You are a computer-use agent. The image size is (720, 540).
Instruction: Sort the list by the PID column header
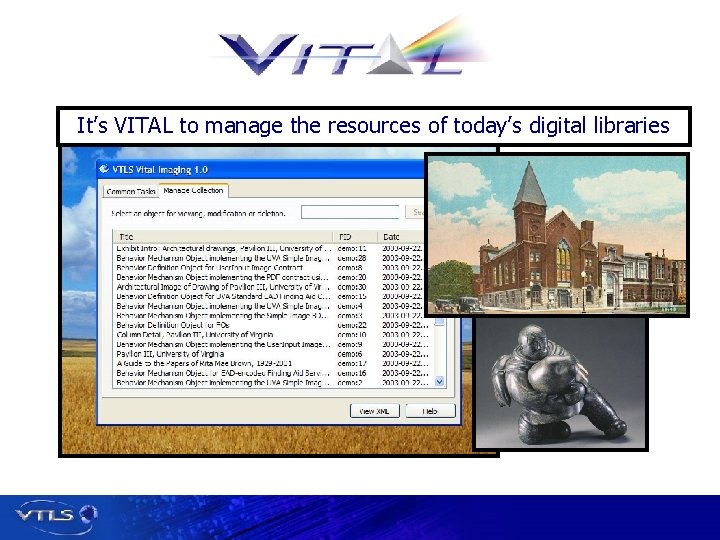(x=355, y=237)
